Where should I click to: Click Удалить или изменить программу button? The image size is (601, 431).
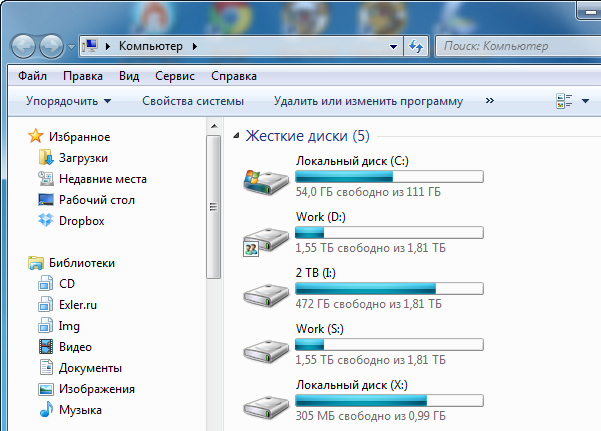(368, 101)
